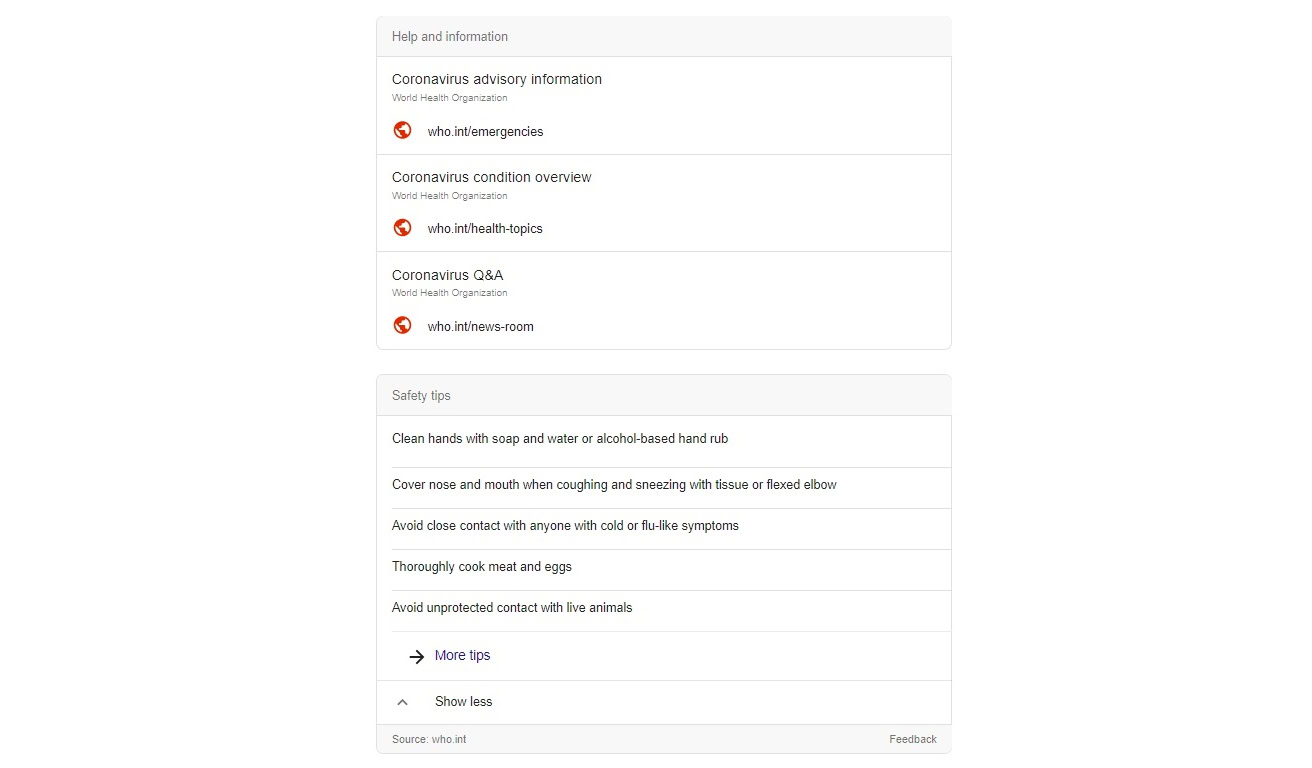This screenshot has width=1312, height=768.
Task: Click the arrow icon next to More tips
Action: pos(416,656)
